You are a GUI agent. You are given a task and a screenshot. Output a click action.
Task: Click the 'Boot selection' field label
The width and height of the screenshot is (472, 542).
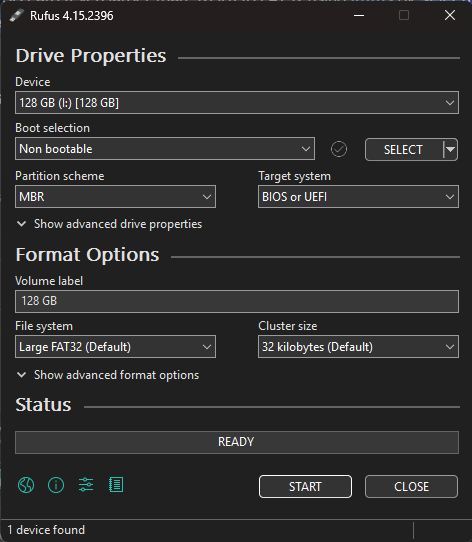(53, 128)
